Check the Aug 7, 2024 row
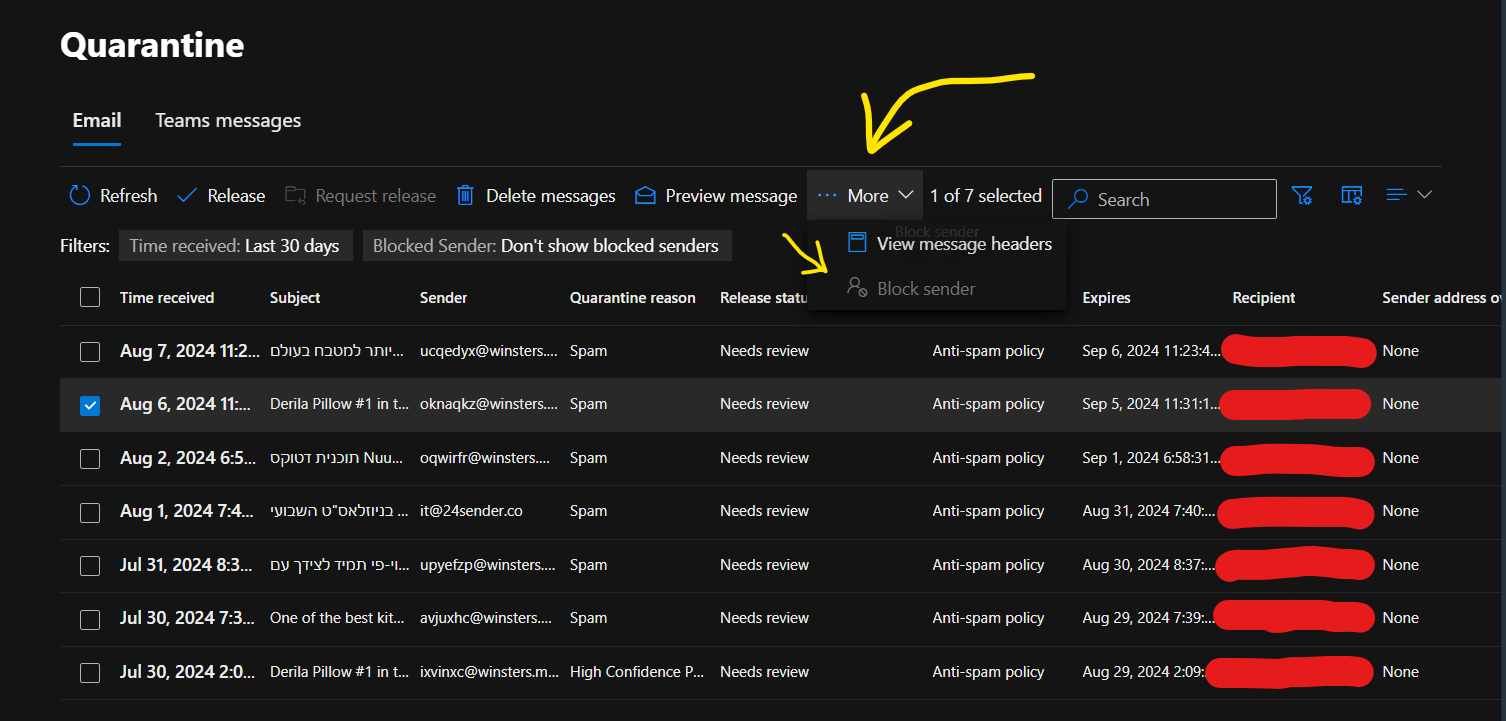 tap(90, 351)
